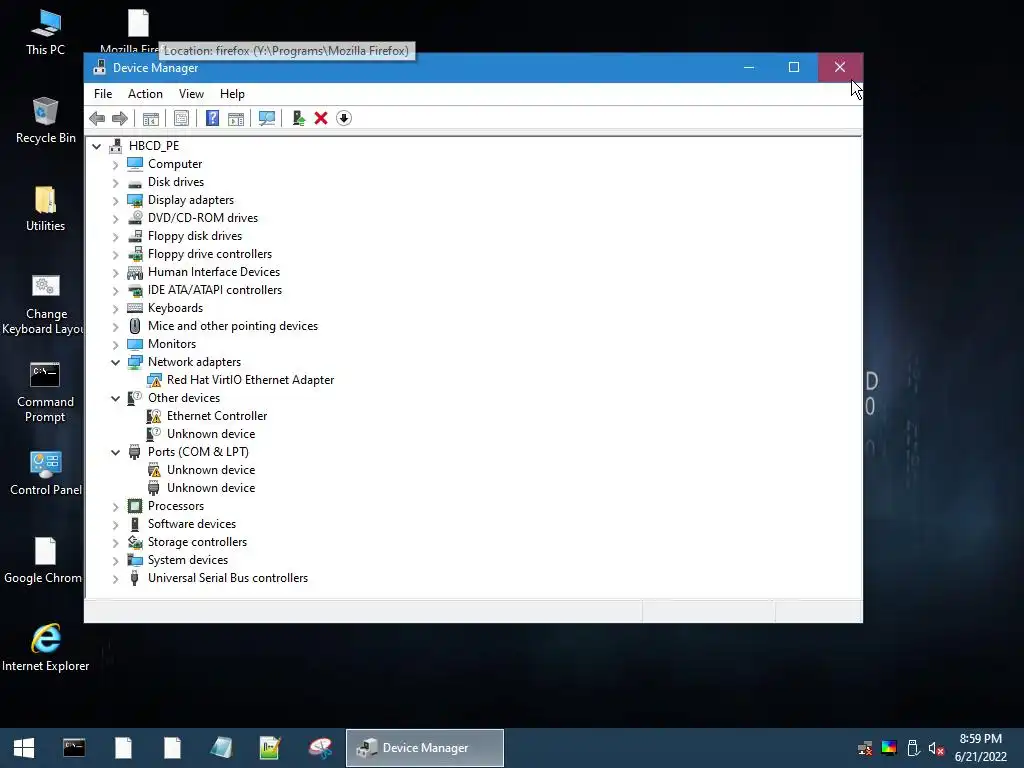Click Device Manager taskbar button
This screenshot has width=1024, height=768.
coord(424,748)
